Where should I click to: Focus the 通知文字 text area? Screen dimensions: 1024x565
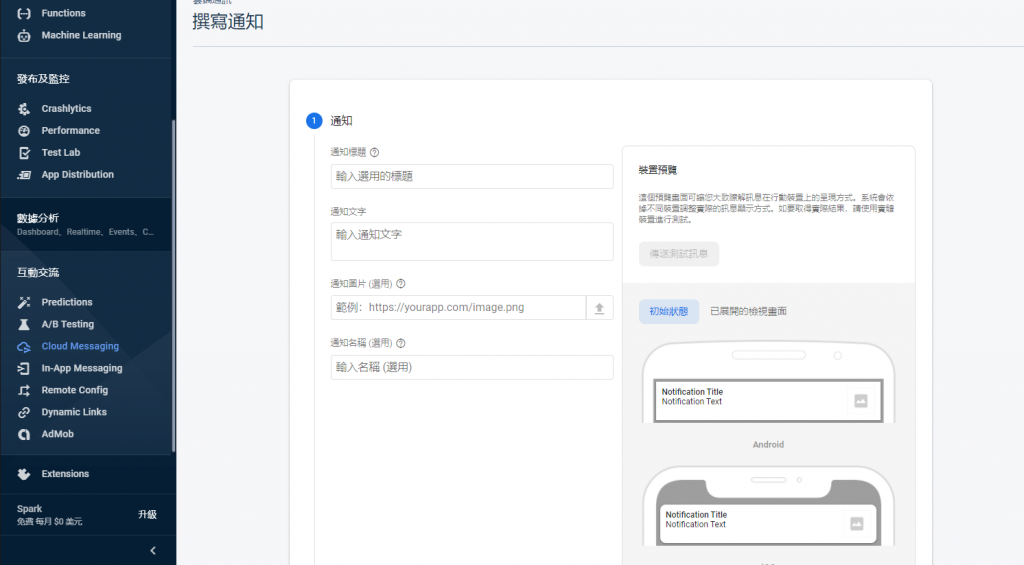click(x=472, y=242)
